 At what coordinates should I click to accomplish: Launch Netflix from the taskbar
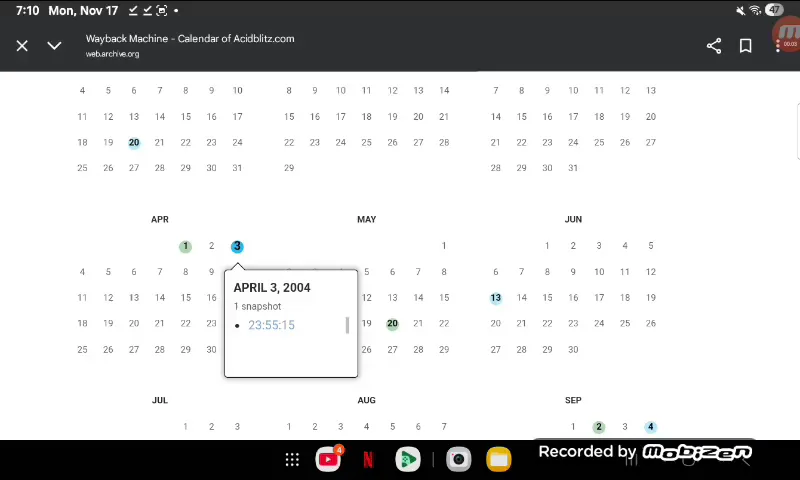click(368, 460)
